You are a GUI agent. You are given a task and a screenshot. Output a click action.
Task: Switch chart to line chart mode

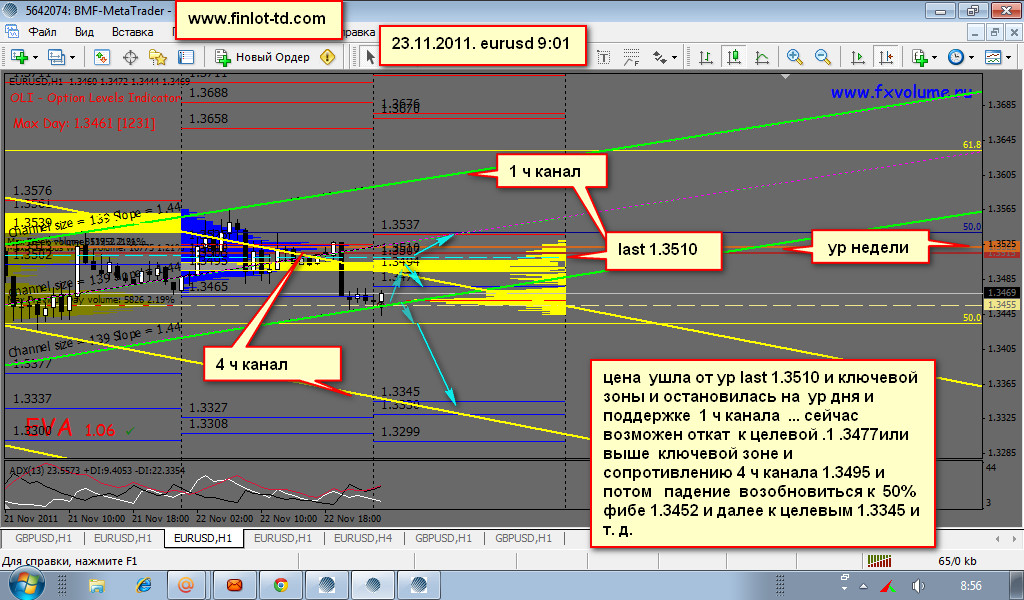point(762,57)
